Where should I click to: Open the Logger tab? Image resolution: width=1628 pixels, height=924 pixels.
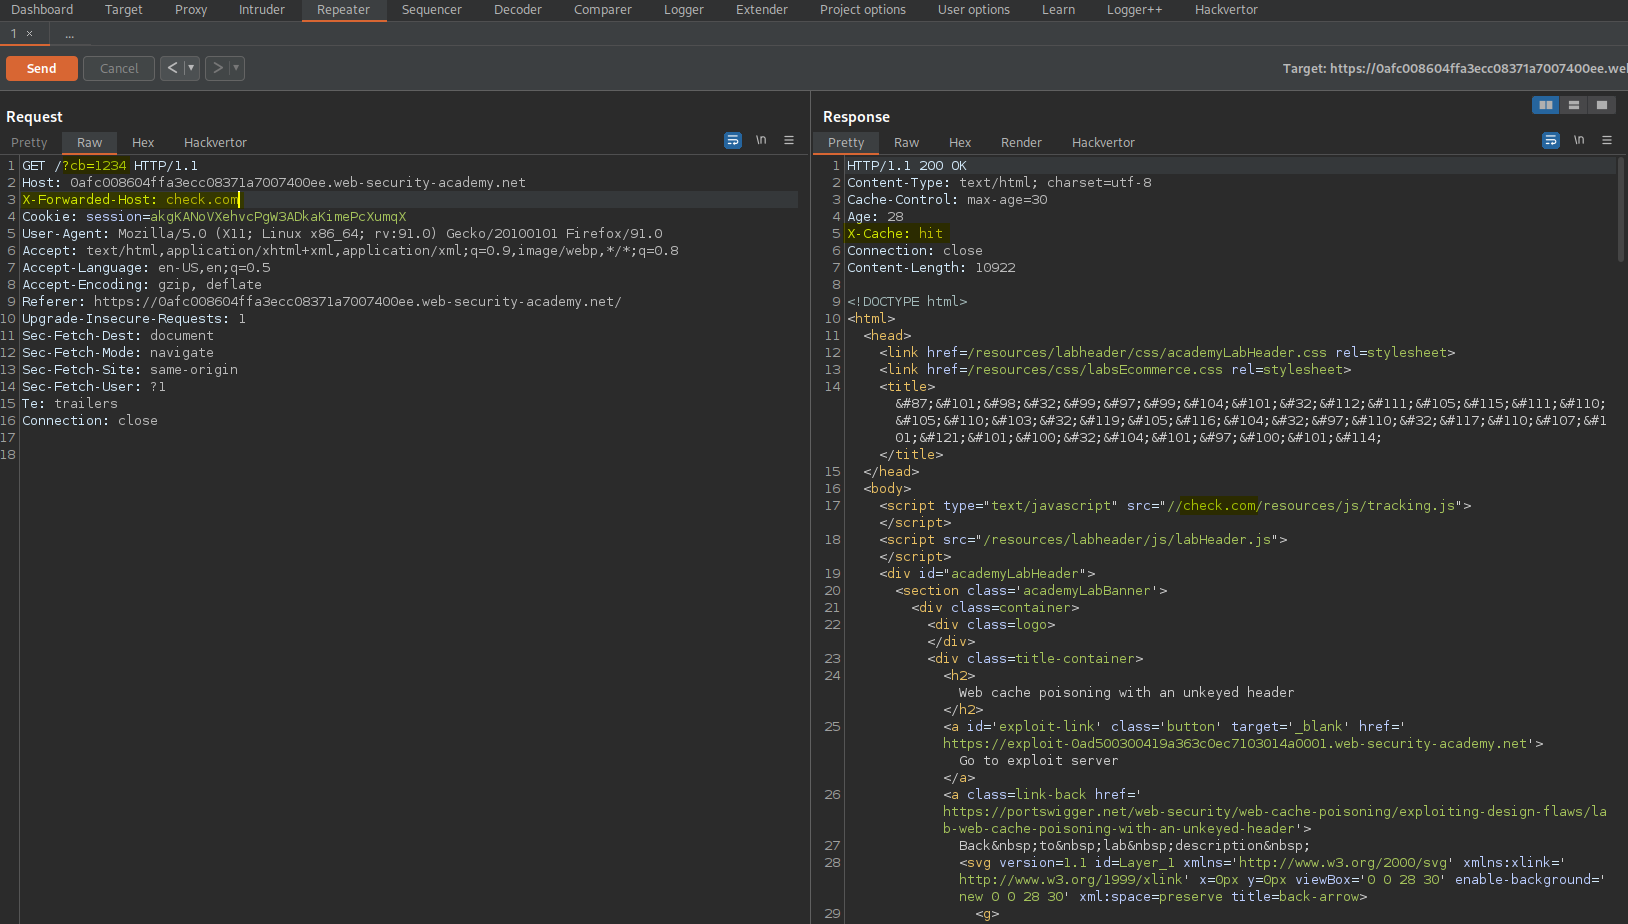click(x=684, y=10)
